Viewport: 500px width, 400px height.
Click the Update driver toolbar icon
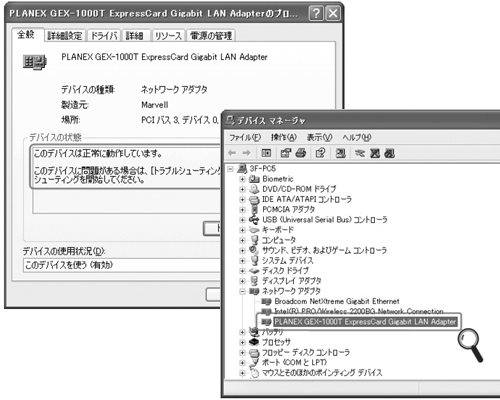[x=360, y=153]
